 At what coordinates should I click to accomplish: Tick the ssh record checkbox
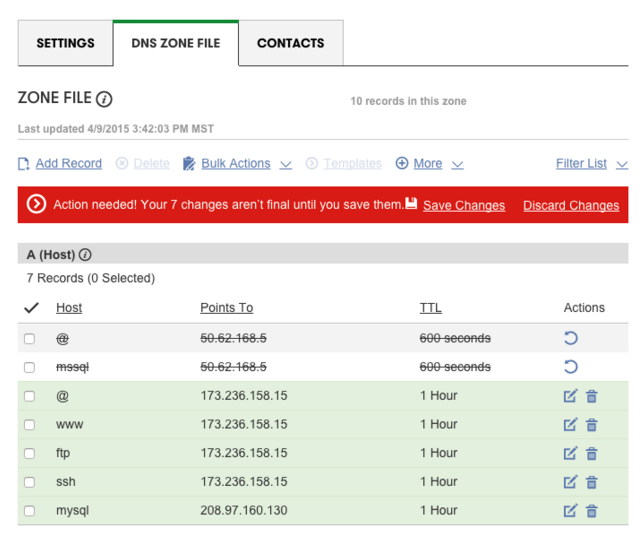coord(29,482)
